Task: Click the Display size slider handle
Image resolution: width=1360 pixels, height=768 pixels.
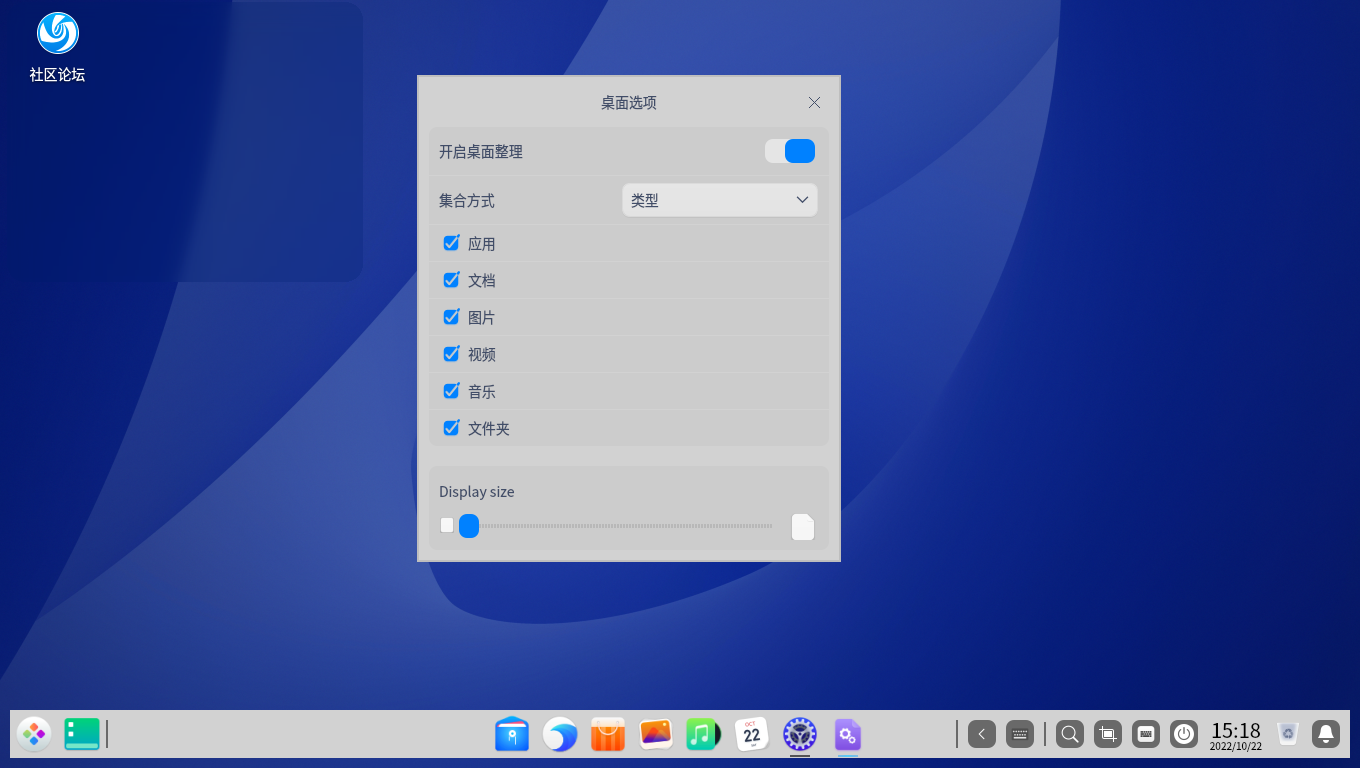Action: point(469,526)
